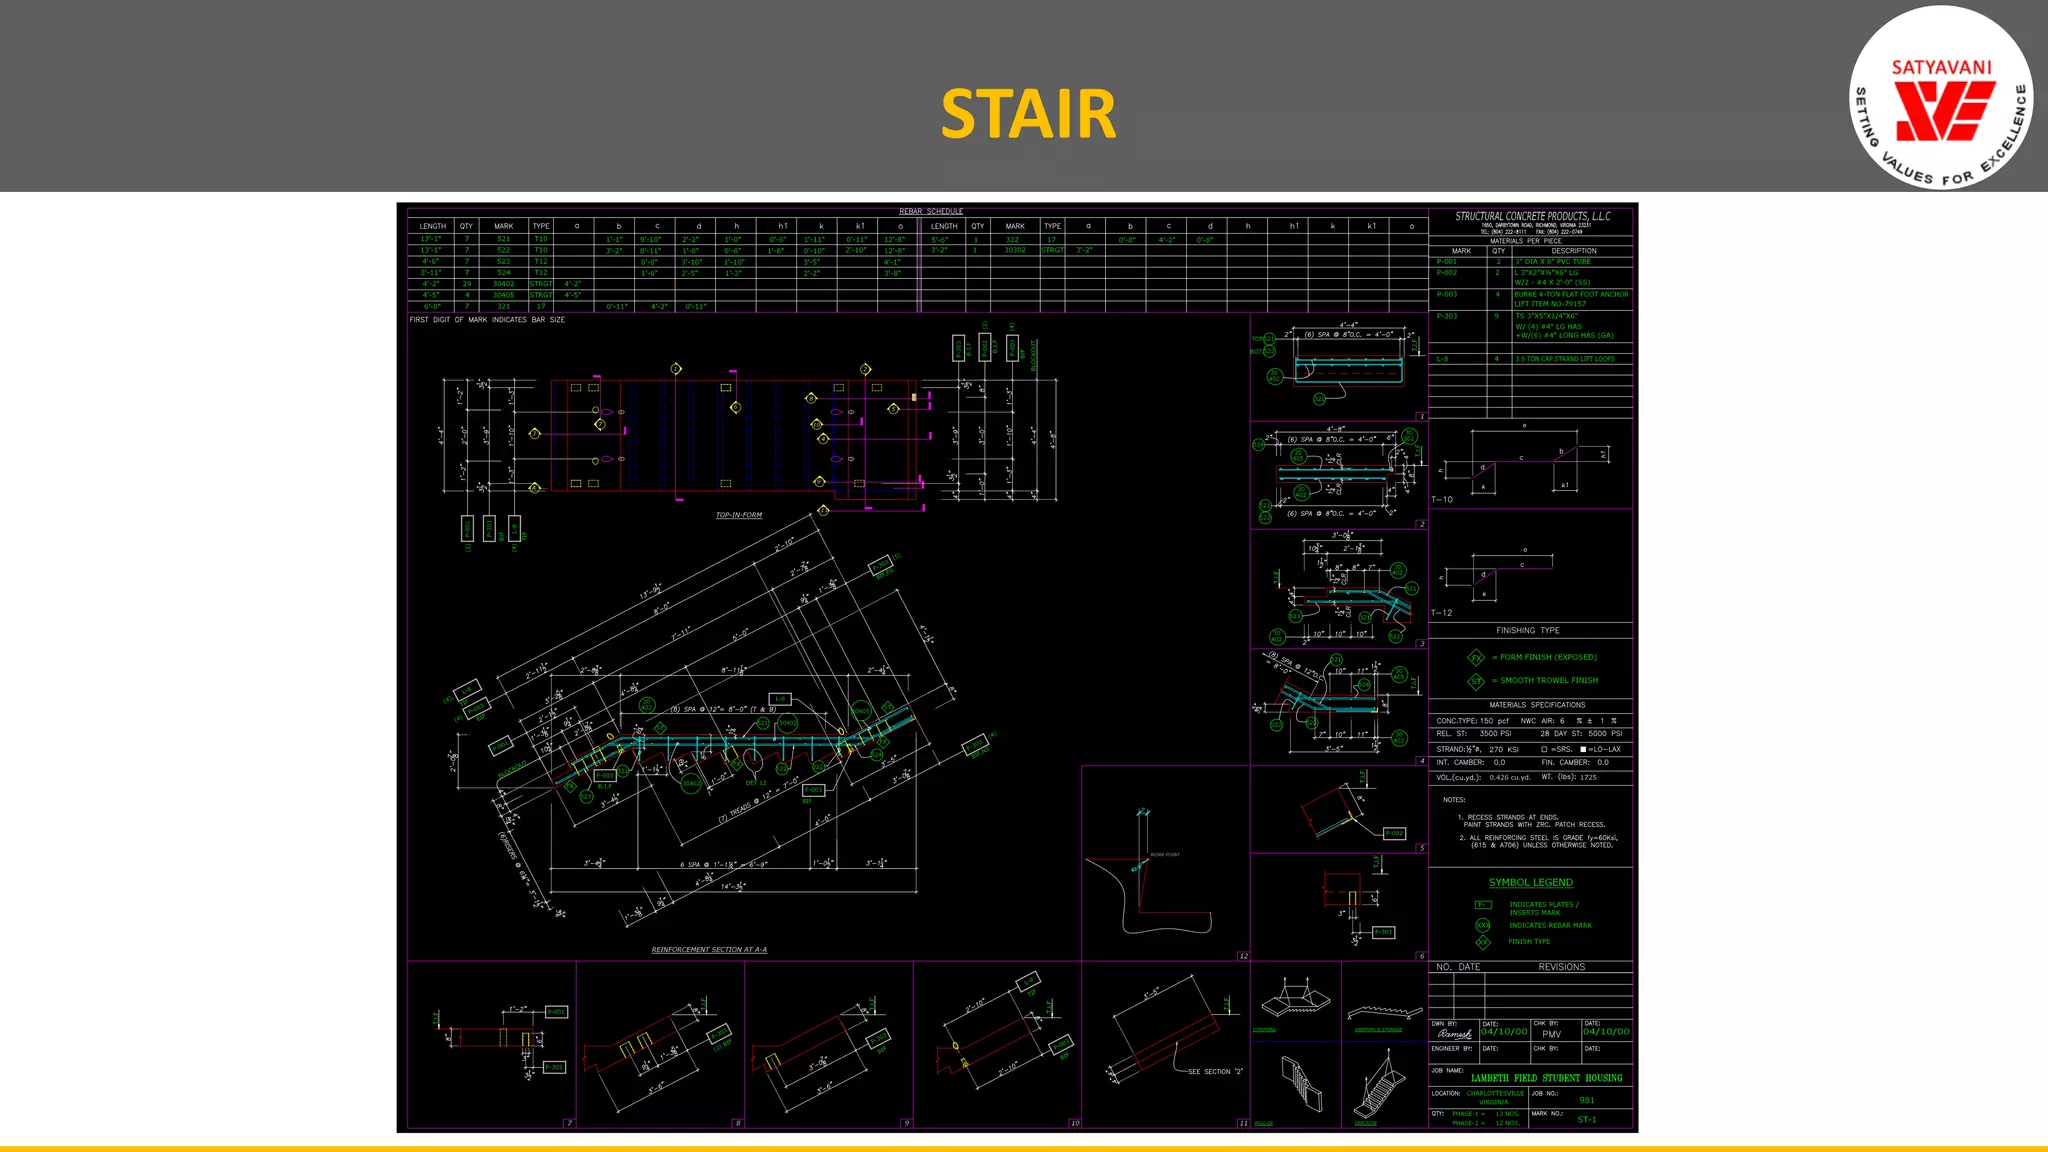Click 'STRUCTURAL CONCRETE PRODUCTS, L.L.C' title

1532,216
